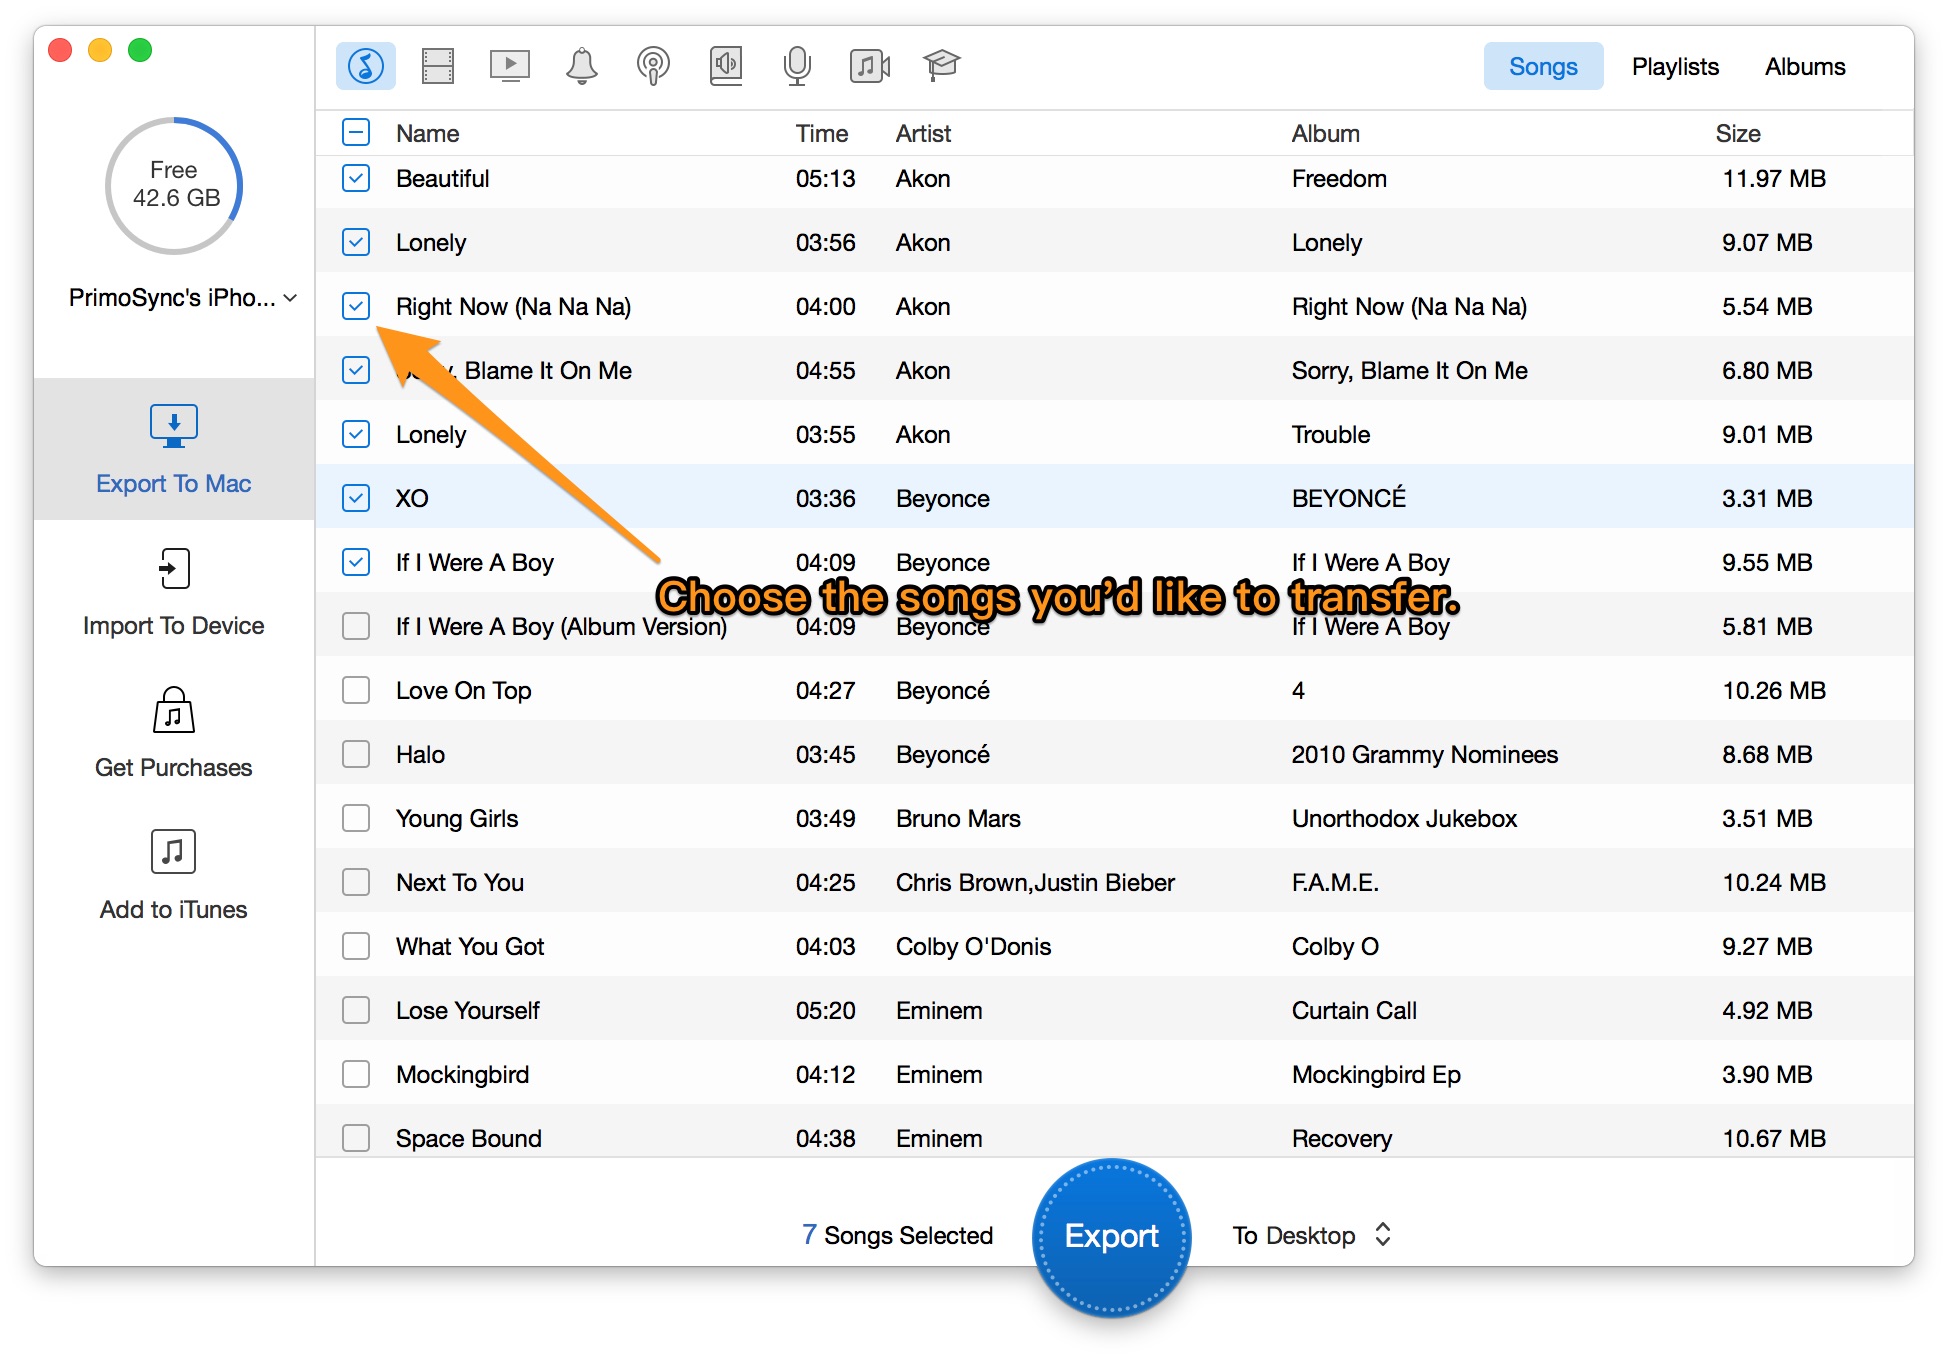This screenshot has height=1360, width=1948.
Task: Open the Voice Memos microphone icon
Action: tap(797, 66)
